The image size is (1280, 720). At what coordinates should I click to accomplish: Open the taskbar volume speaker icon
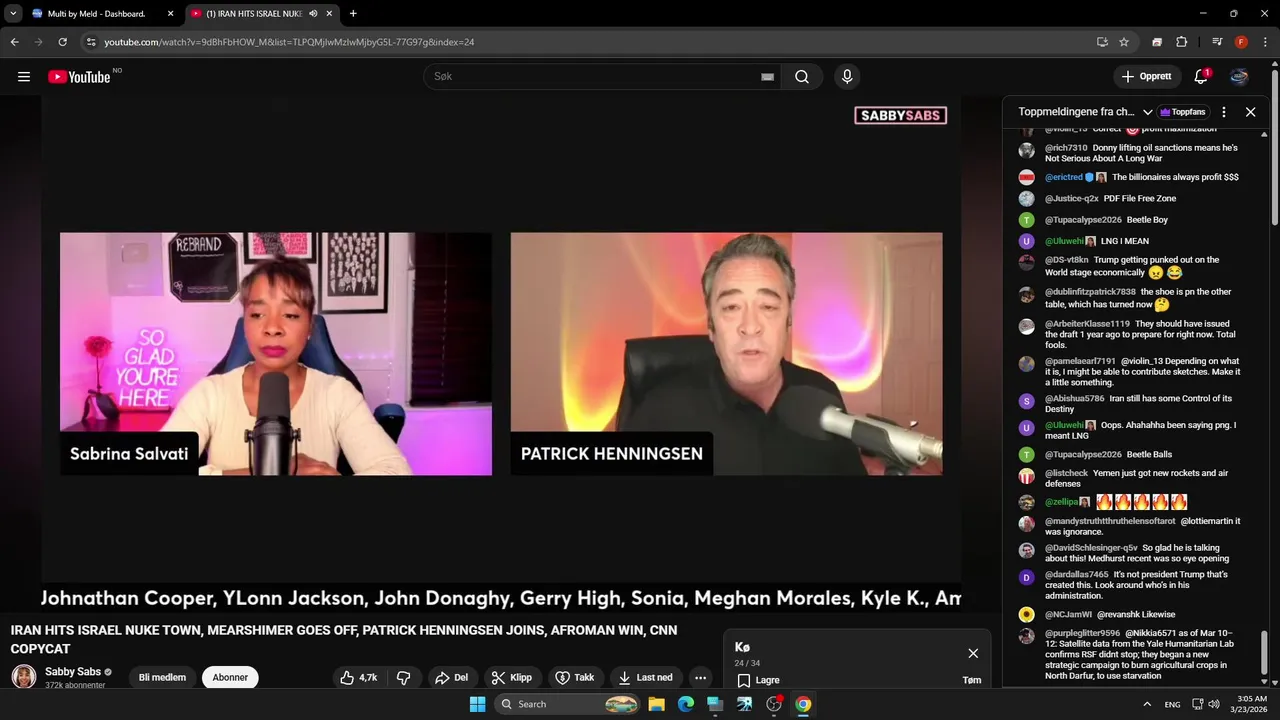[1213, 704]
